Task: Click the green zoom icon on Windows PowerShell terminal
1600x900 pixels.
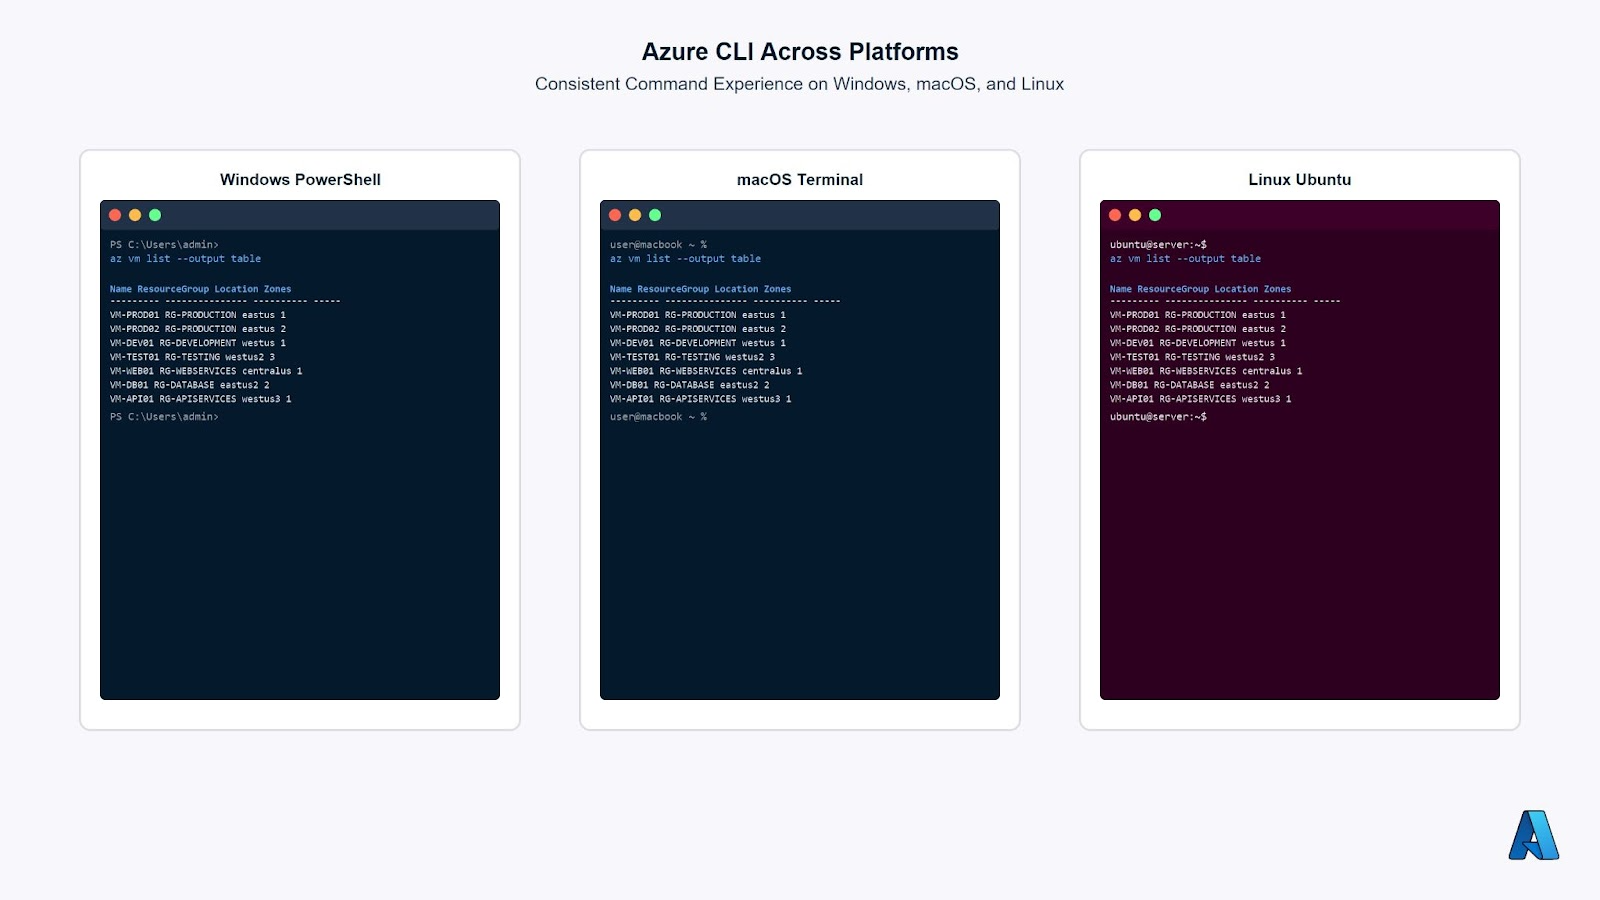Action: 155,213
